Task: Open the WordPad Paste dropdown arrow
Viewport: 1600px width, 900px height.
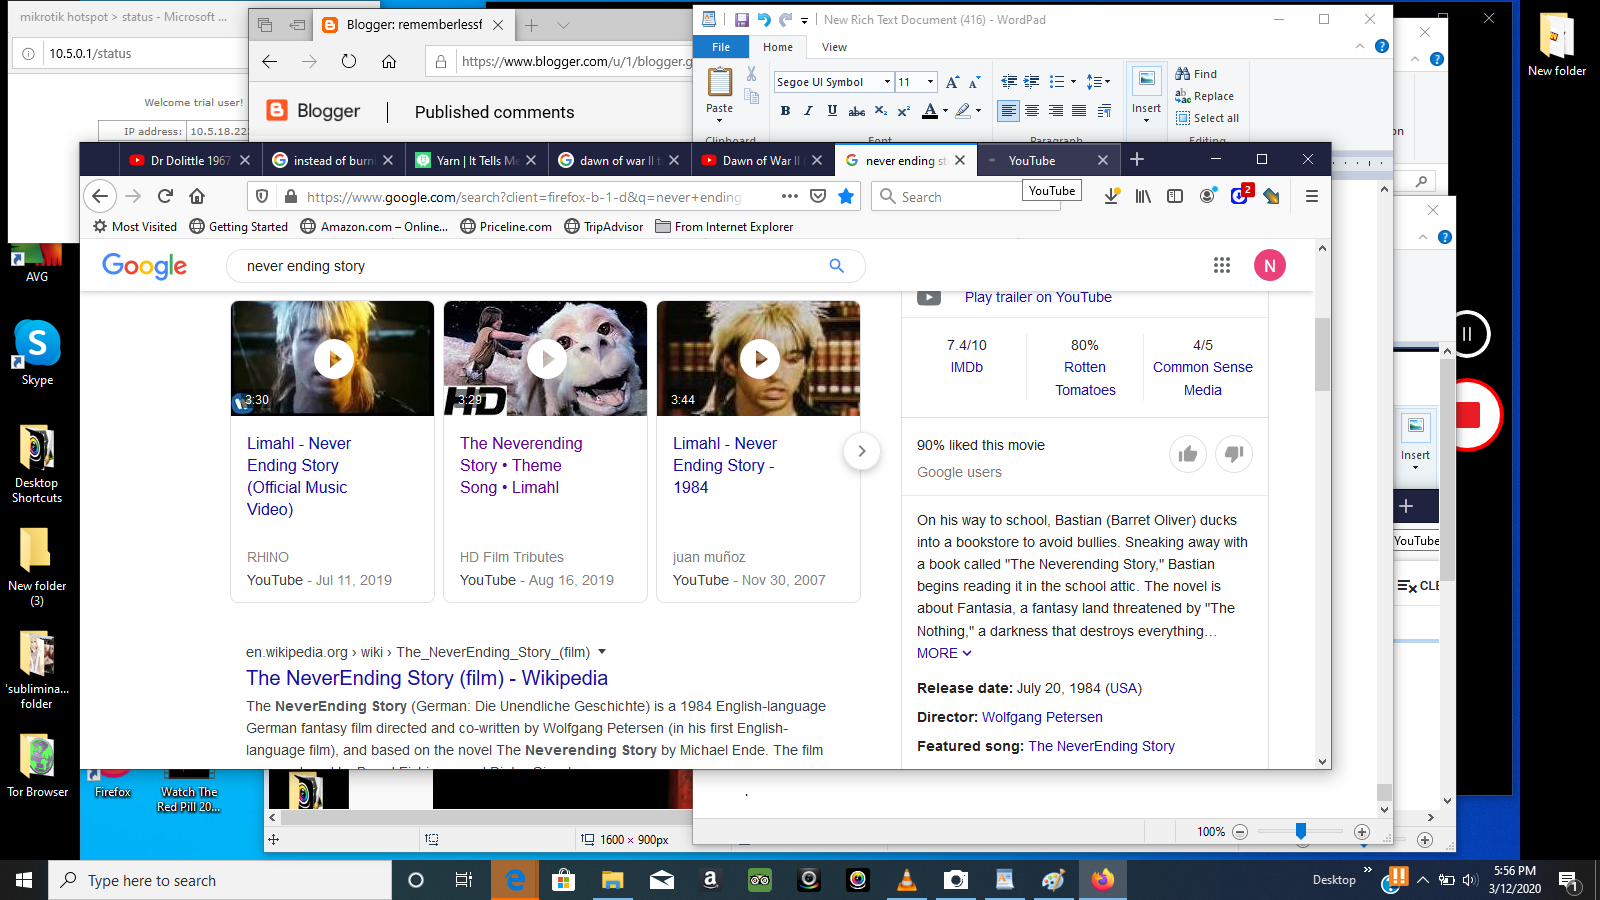Action: [x=719, y=120]
